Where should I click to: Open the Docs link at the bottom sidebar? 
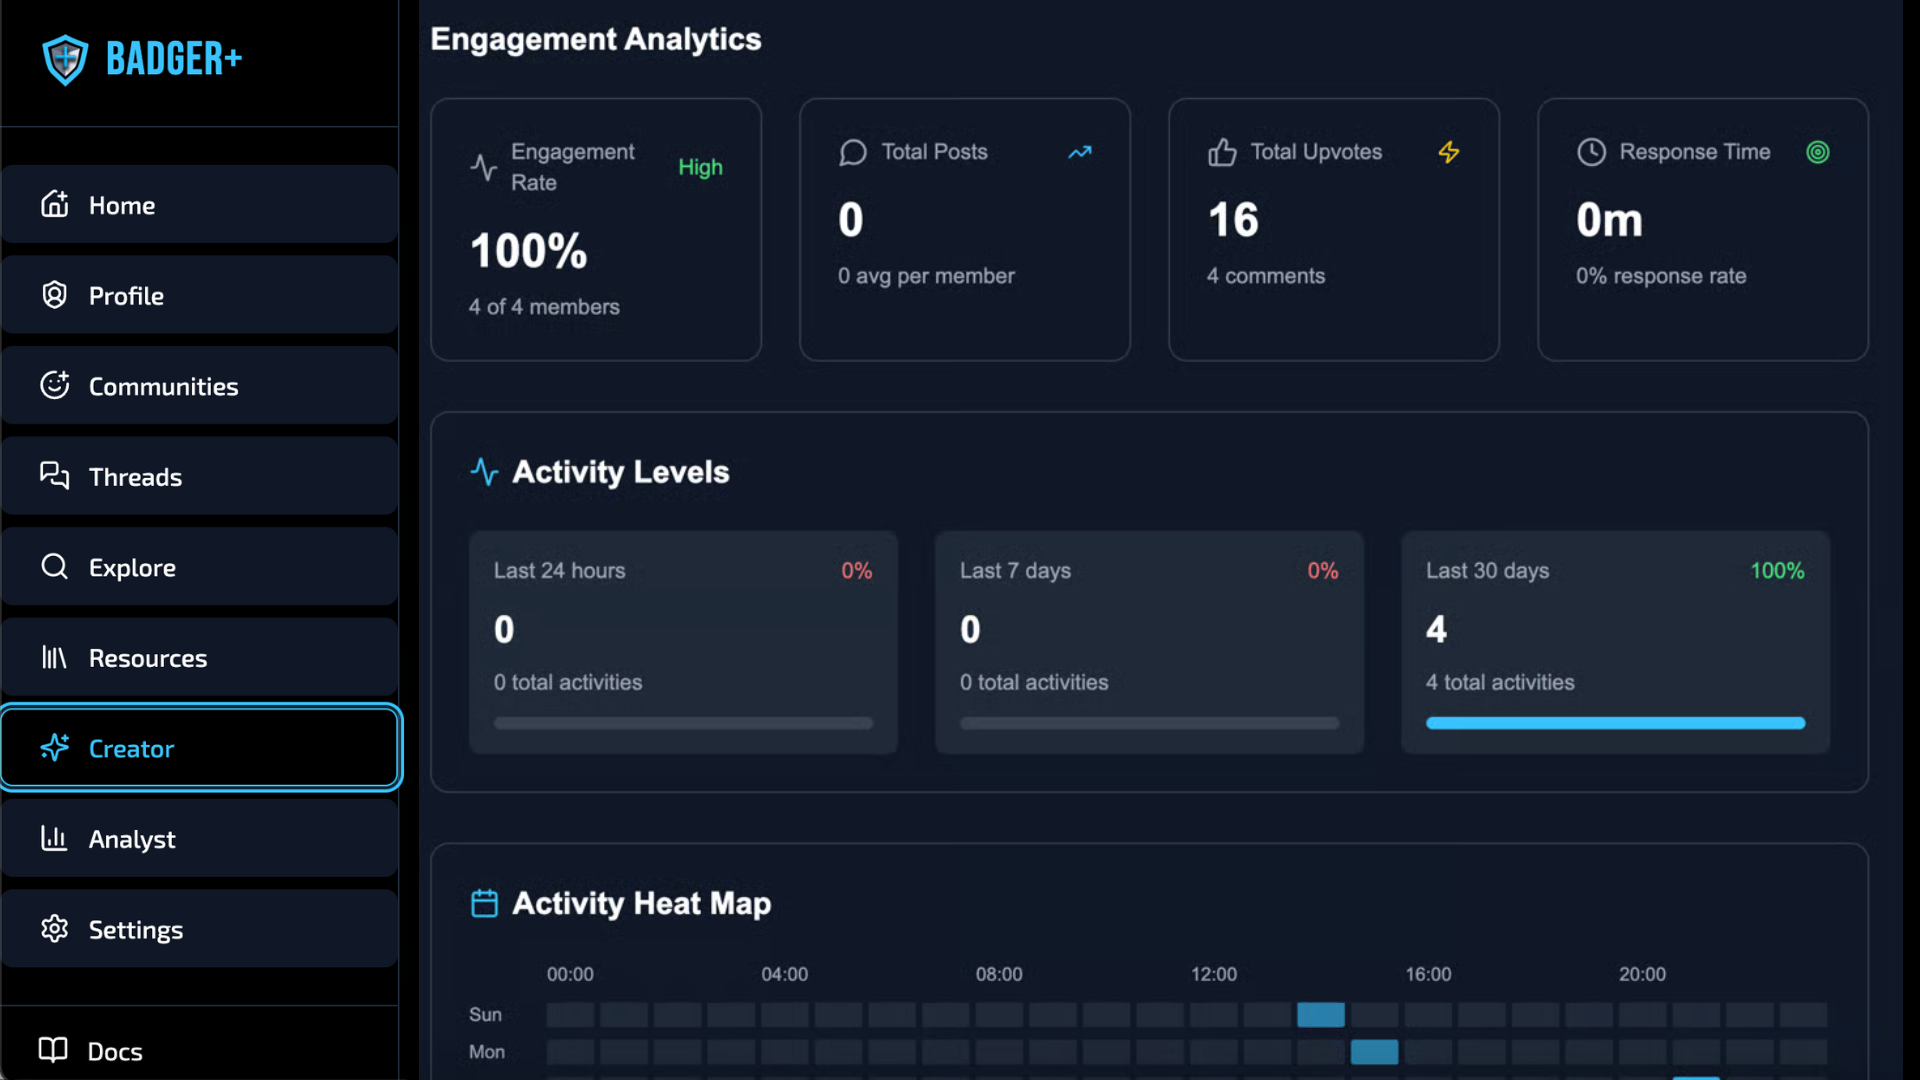115,1051
